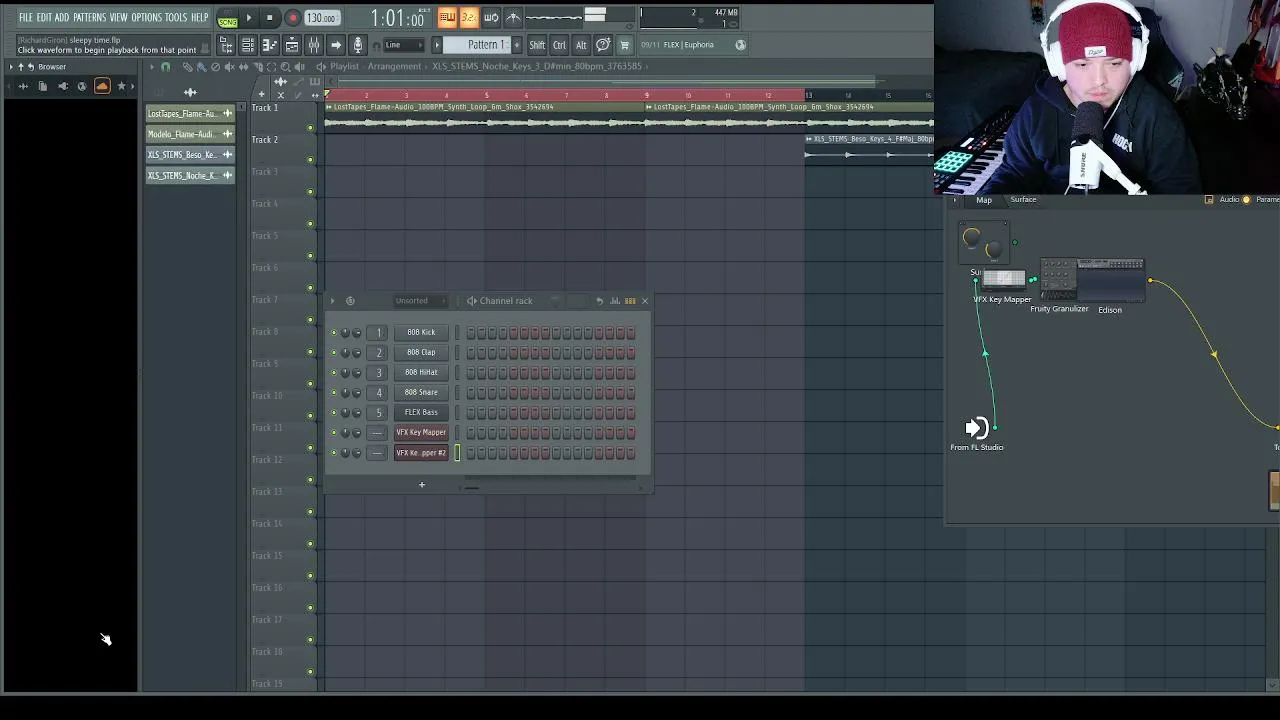Click the Stop transport button
The height and width of the screenshot is (720, 1280).
pyautogui.click(x=270, y=18)
